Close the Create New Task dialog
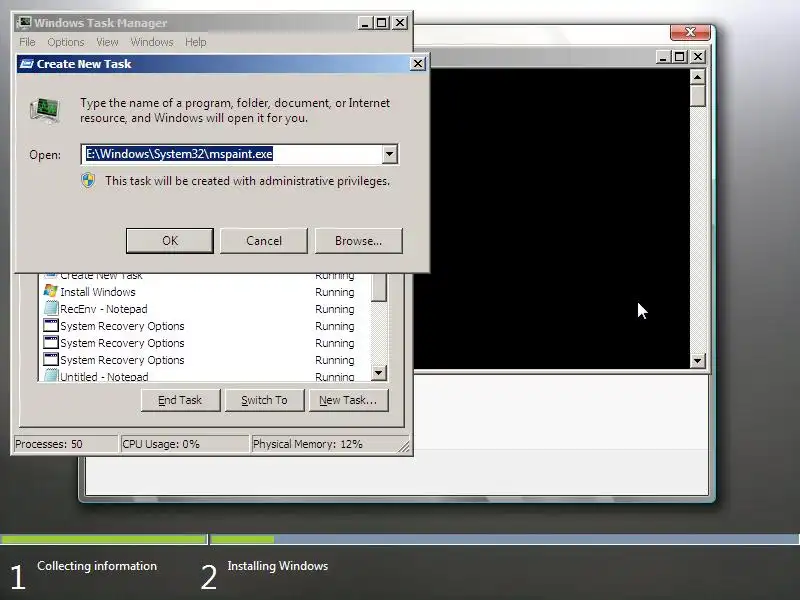 point(418,64)
